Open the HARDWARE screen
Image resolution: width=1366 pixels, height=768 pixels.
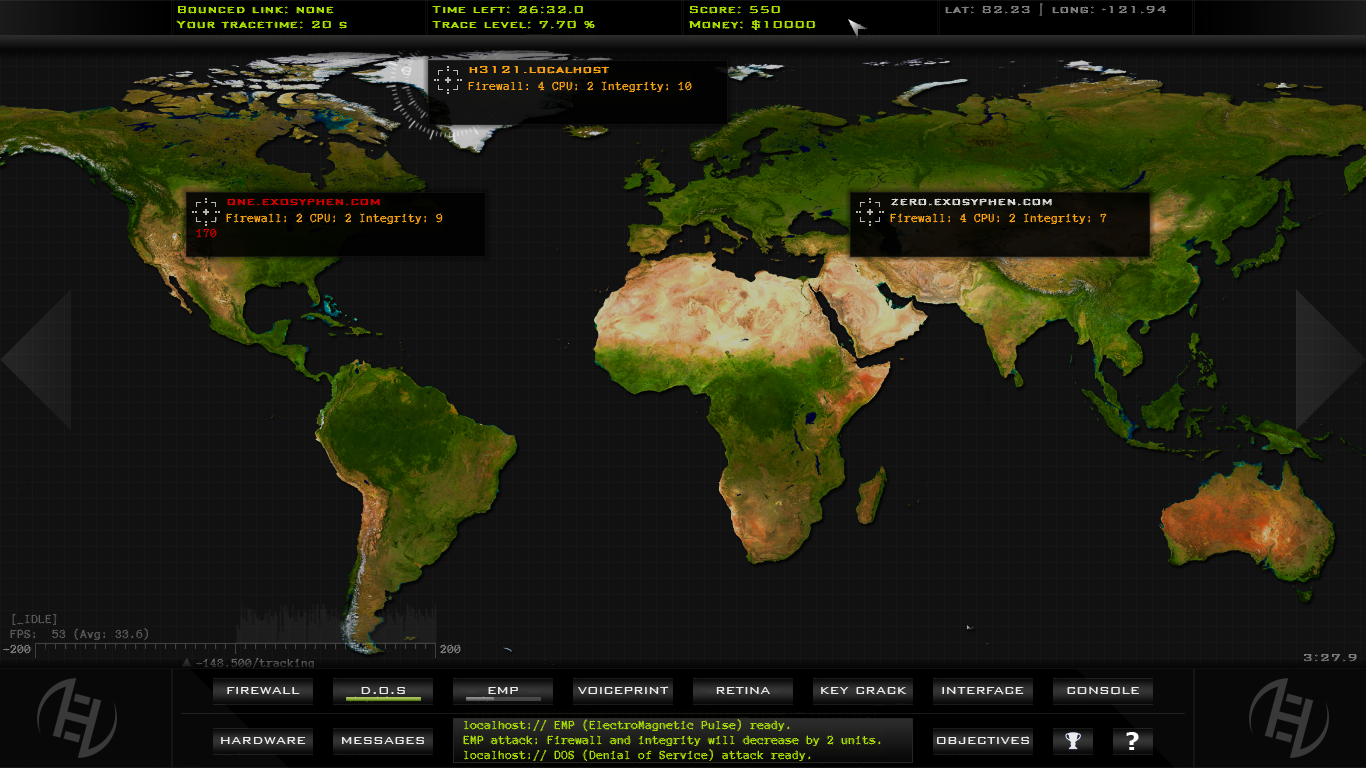click(x=262, y=740)
